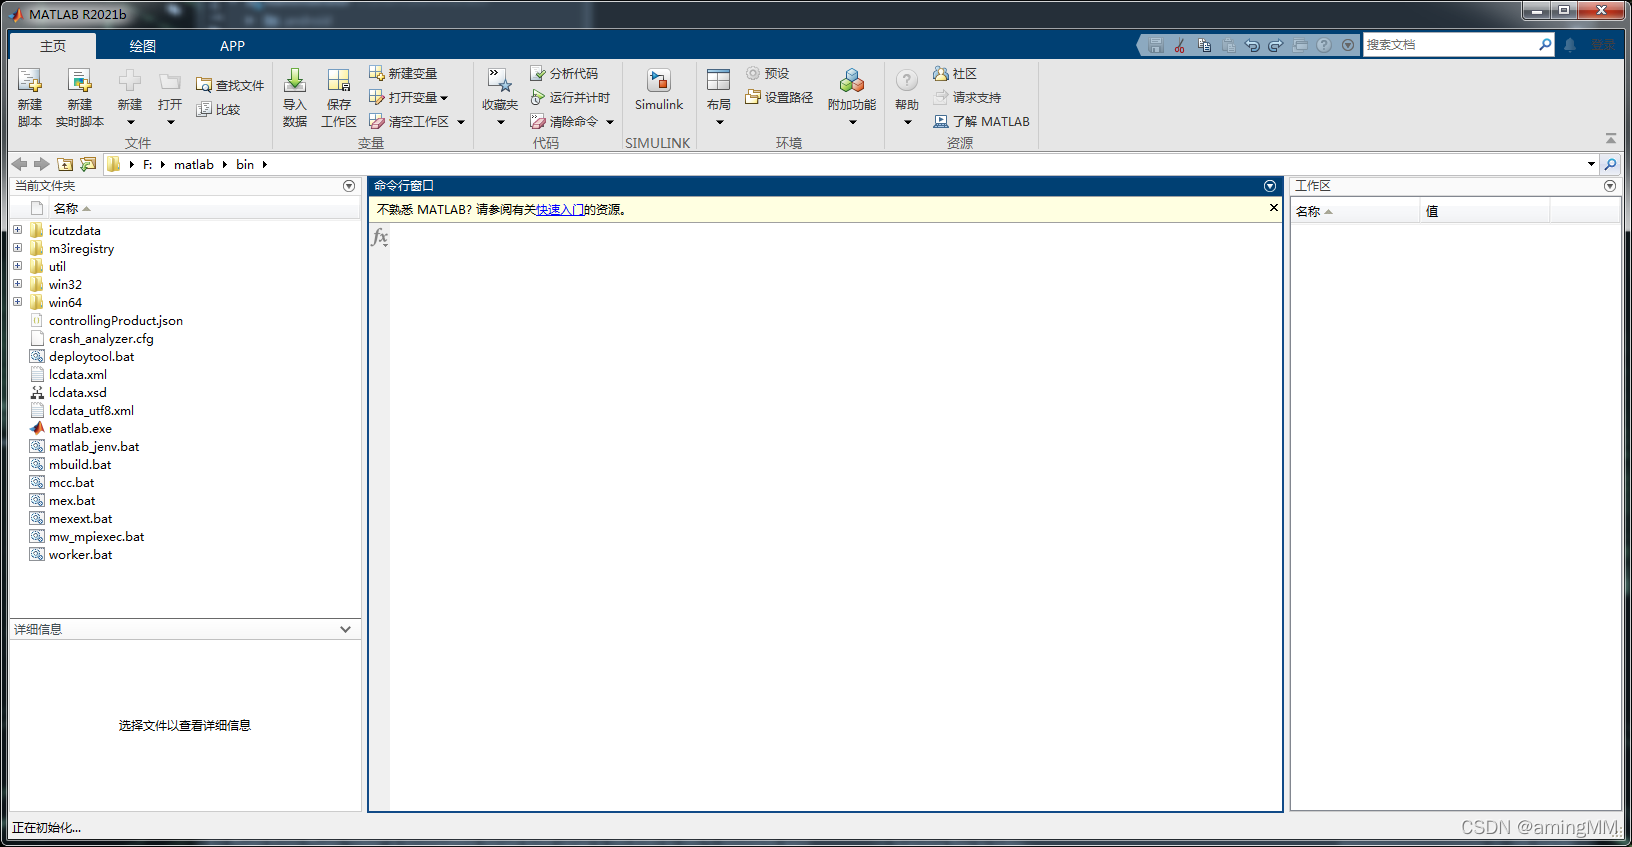Click the 新建脚本 (New Script) icon
This screenshot has height=847, width=1632.
tap(30, 82)
